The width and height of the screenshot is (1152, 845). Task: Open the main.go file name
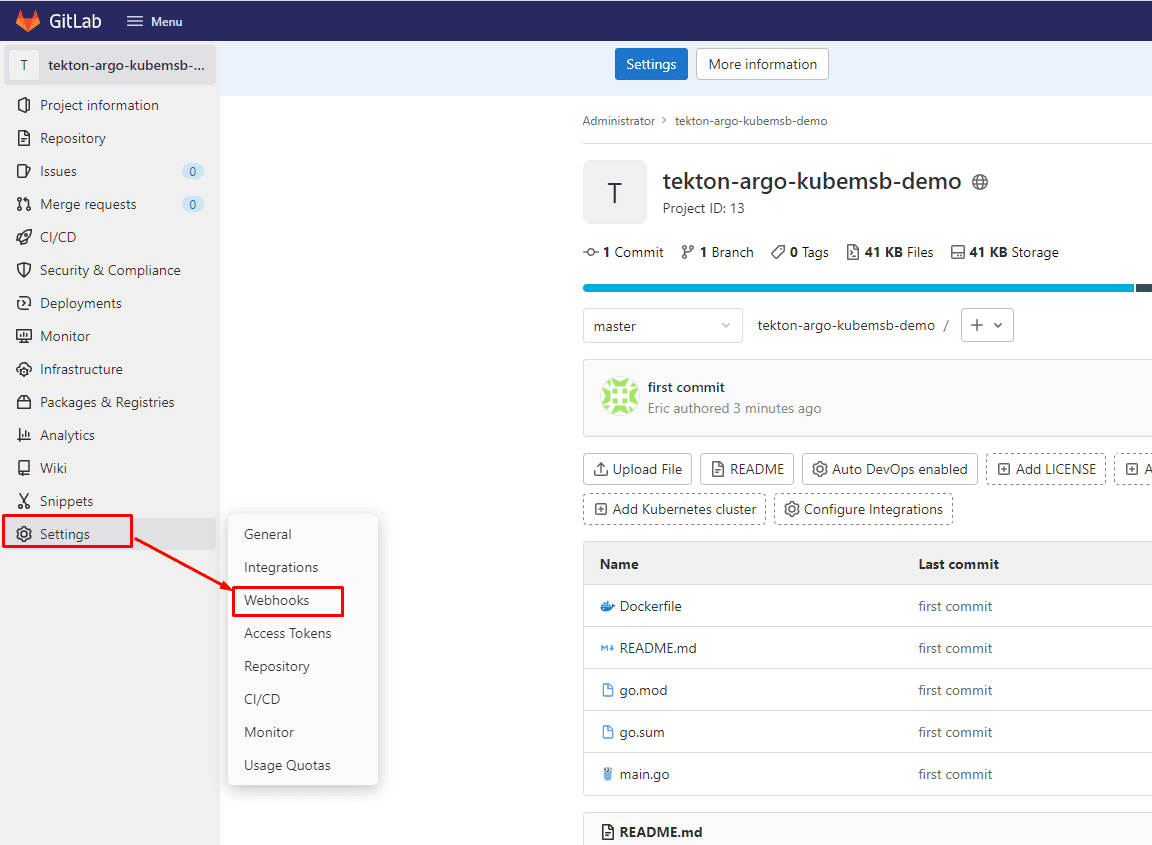[644, 774]
